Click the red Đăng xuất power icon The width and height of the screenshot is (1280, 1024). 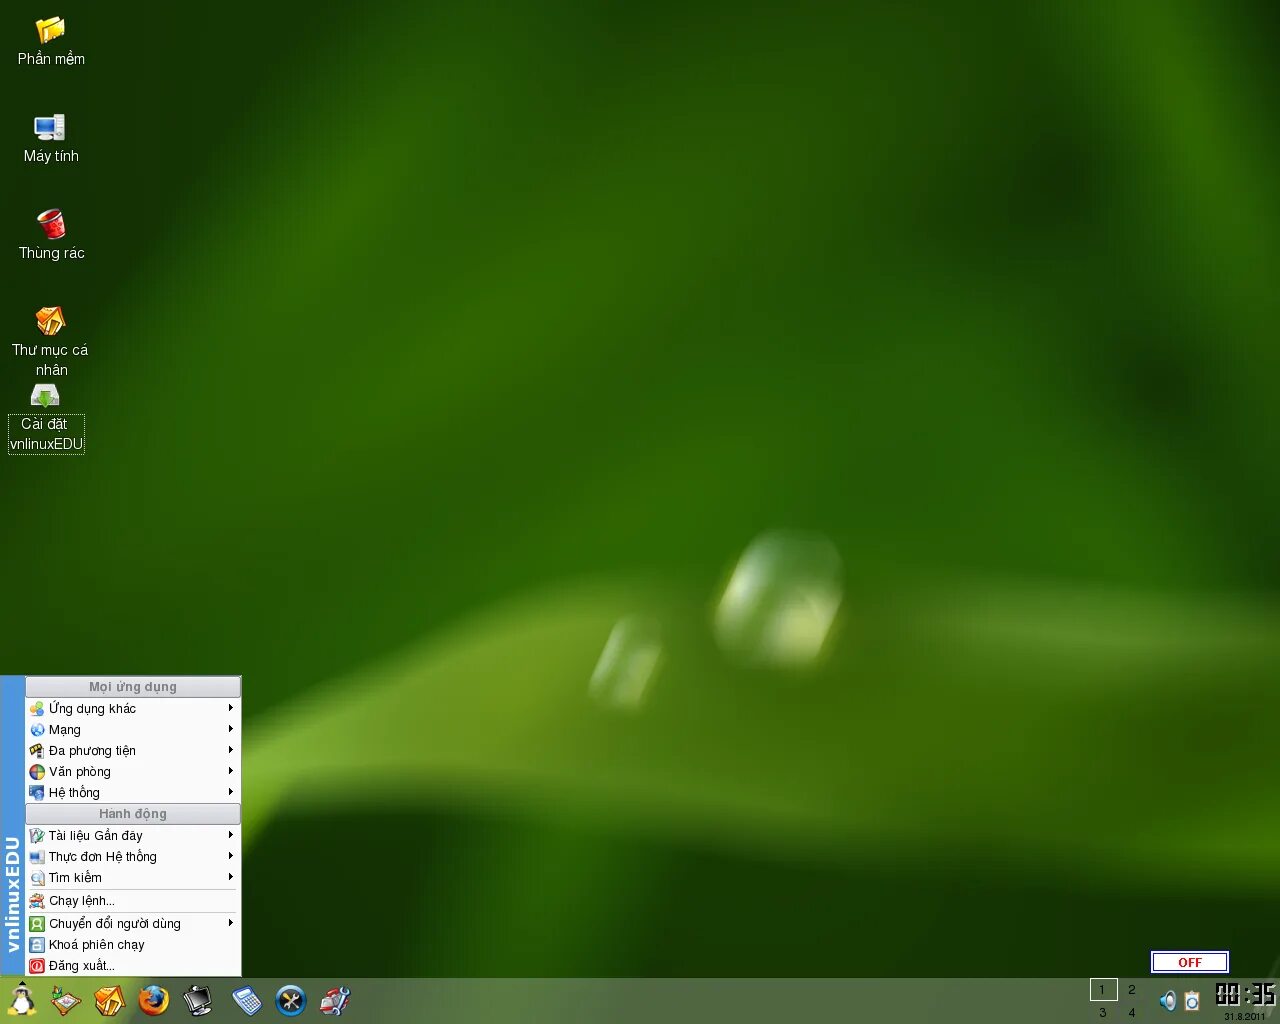[37, 966]
